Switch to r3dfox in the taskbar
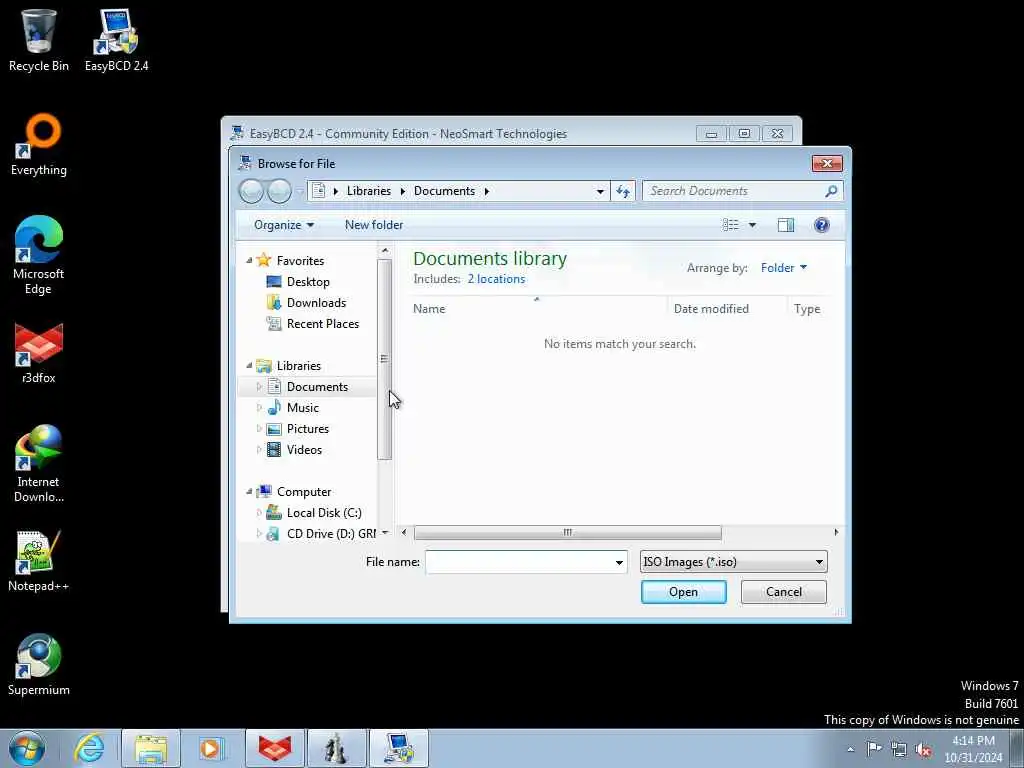This screenshot has width=1024, height=768. [x=275, y=748]
